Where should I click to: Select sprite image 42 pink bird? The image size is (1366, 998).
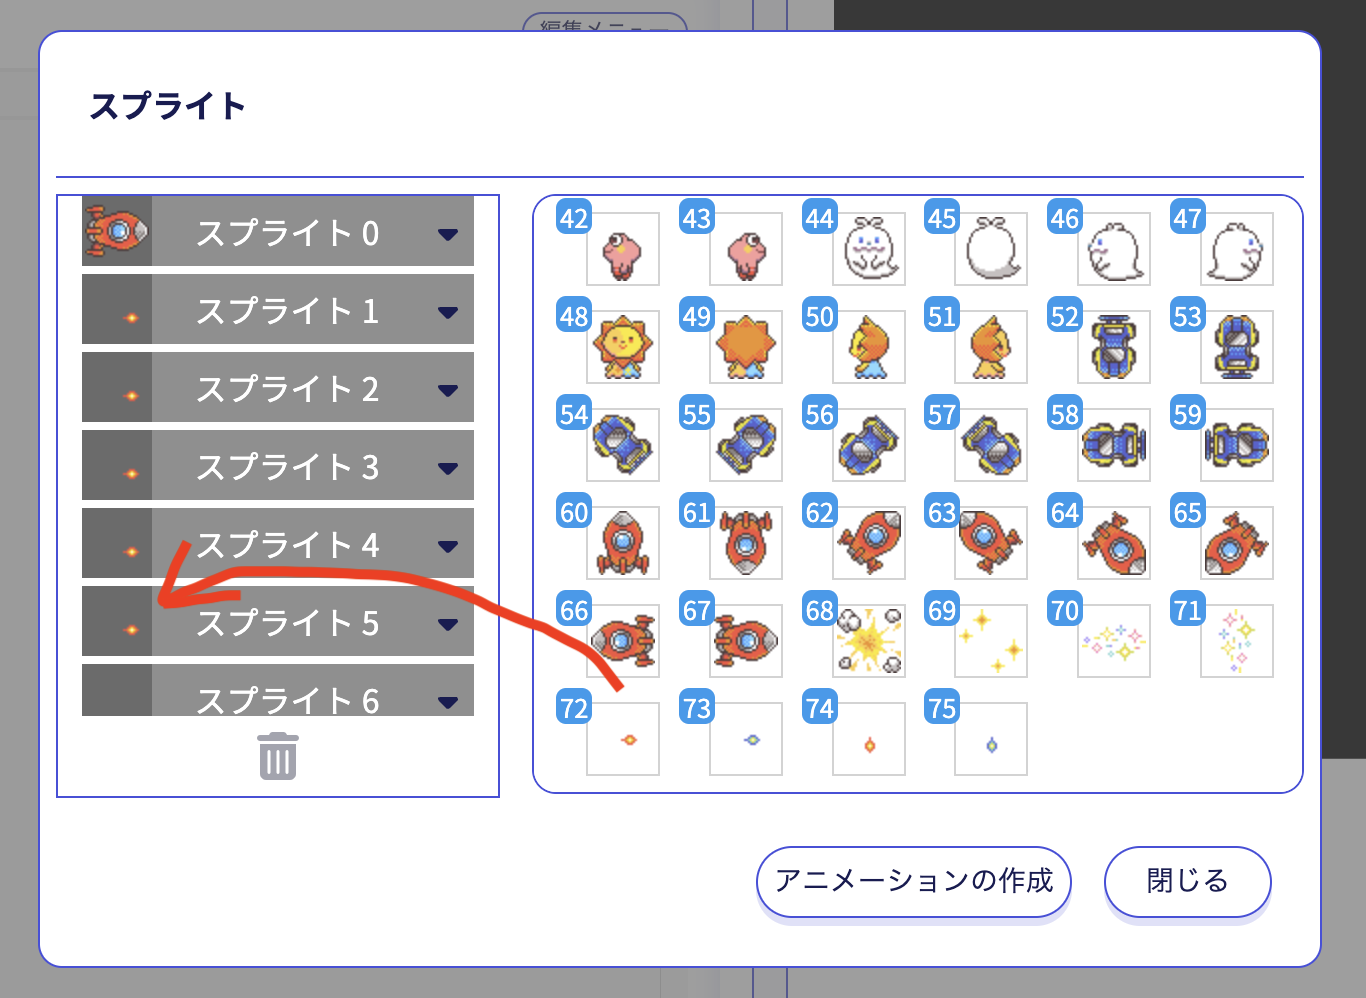pyautogui.click(x=623, y=249)
